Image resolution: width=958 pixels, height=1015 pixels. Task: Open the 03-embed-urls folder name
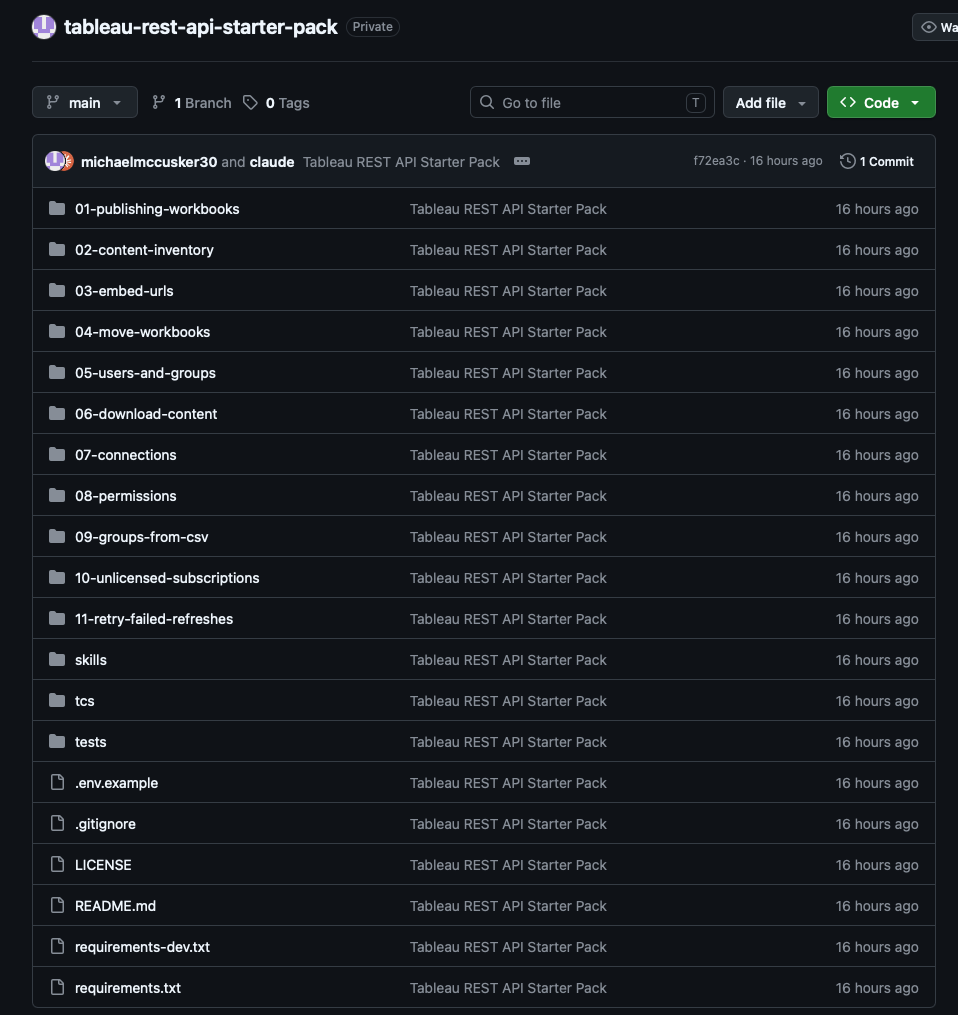124,291
